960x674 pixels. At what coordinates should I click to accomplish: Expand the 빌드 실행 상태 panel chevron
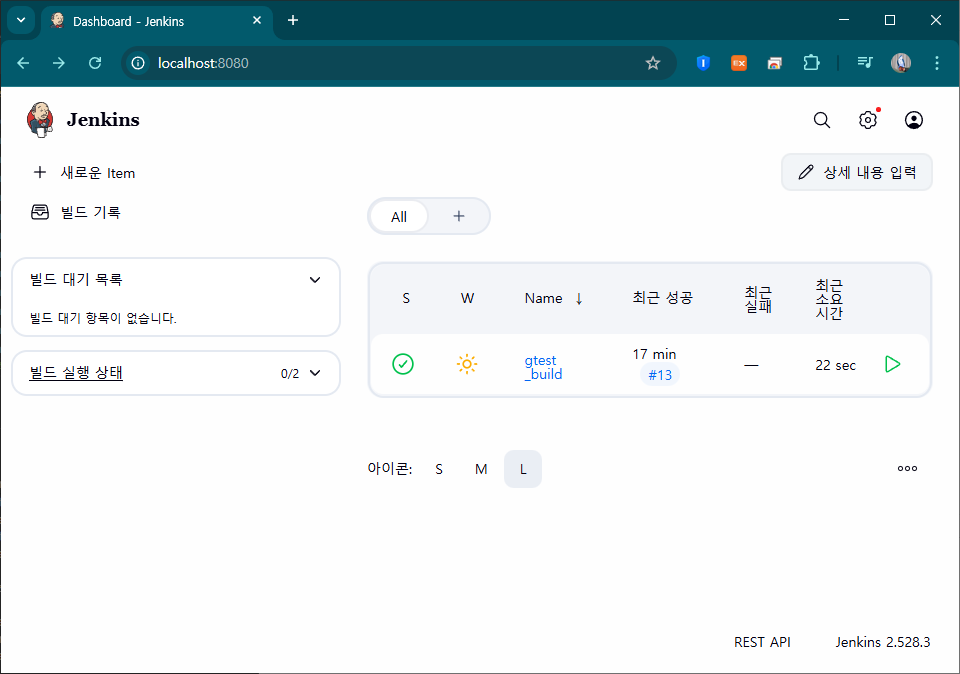(x=315, y=373)
